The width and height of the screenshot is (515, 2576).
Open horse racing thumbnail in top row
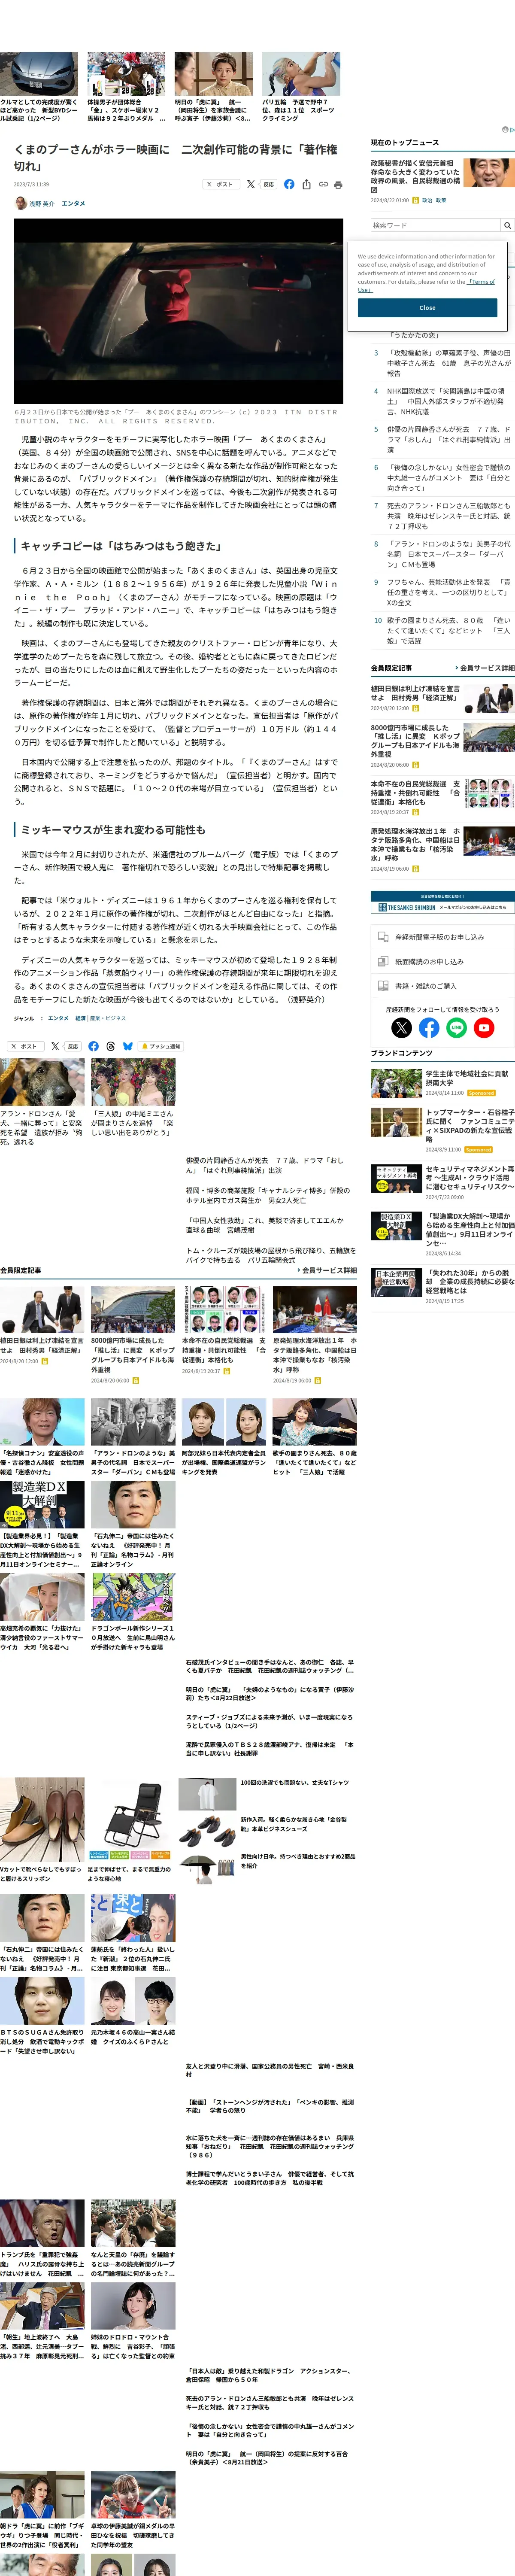click(x=127, y=73)
